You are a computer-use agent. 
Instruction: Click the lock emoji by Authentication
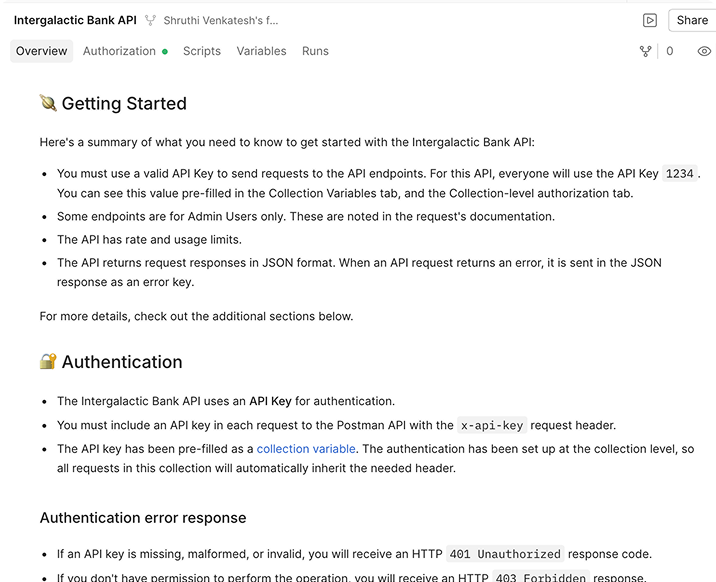pyautogui.click(x=48, y=361)
